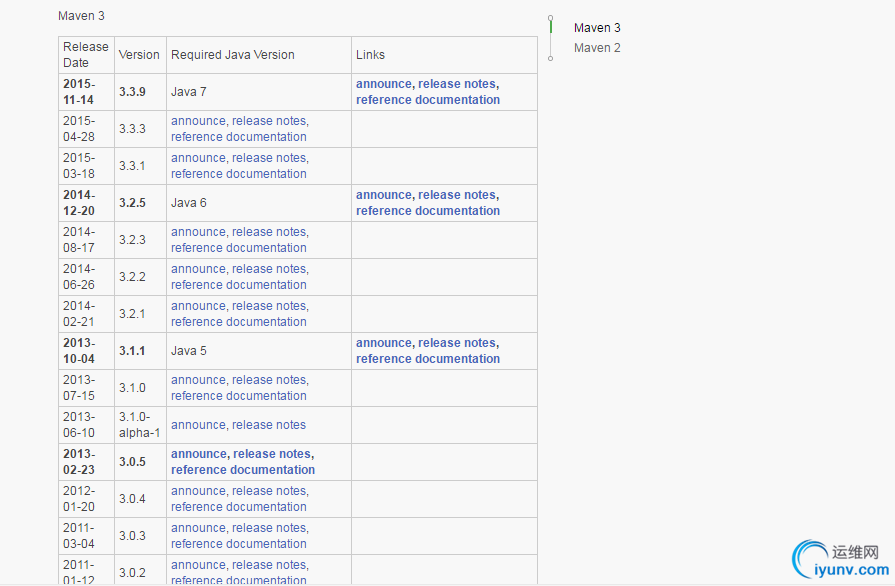The height and width of the screenshot is (586, 895).
Task: Click announce for version 3.0.3
Action: coord(198,528)
